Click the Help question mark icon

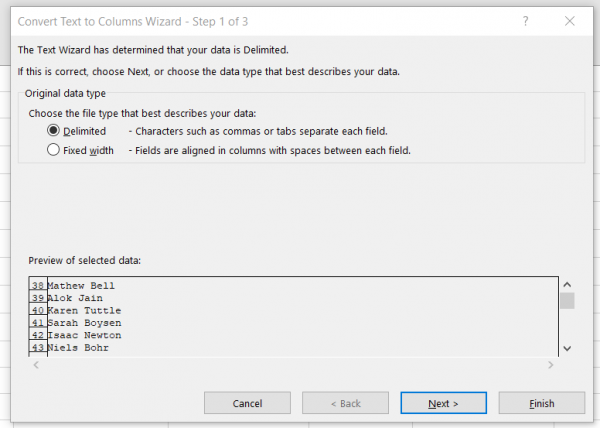point(525,20)
